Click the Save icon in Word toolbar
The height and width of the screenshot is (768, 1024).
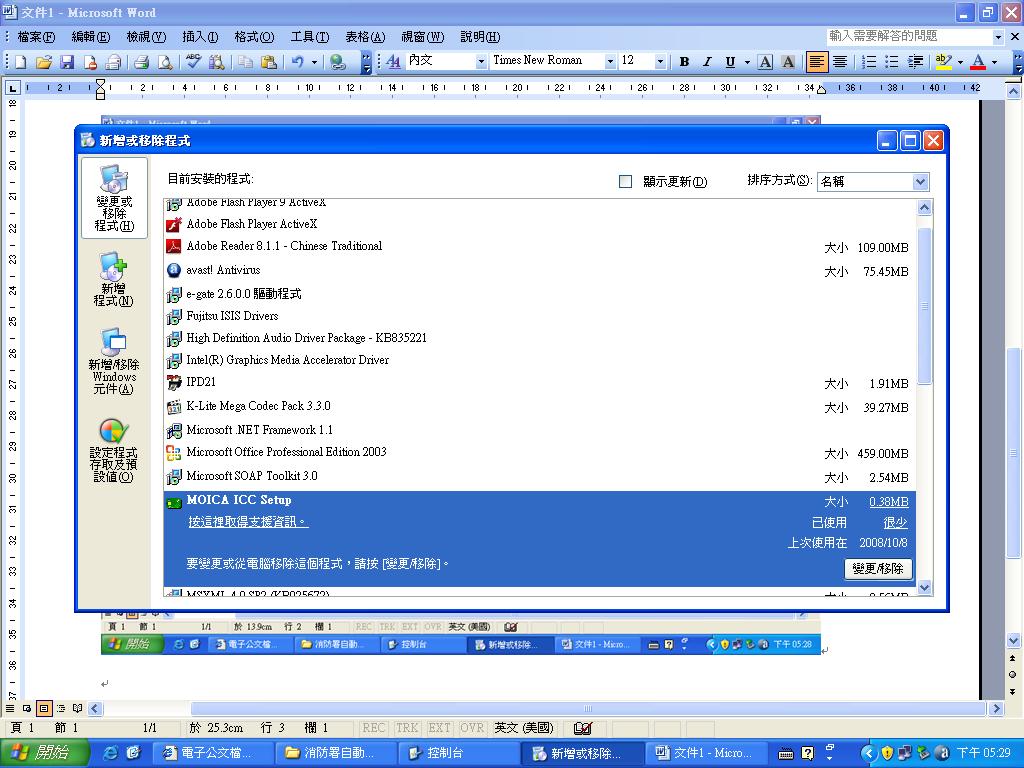click(67, 62)
